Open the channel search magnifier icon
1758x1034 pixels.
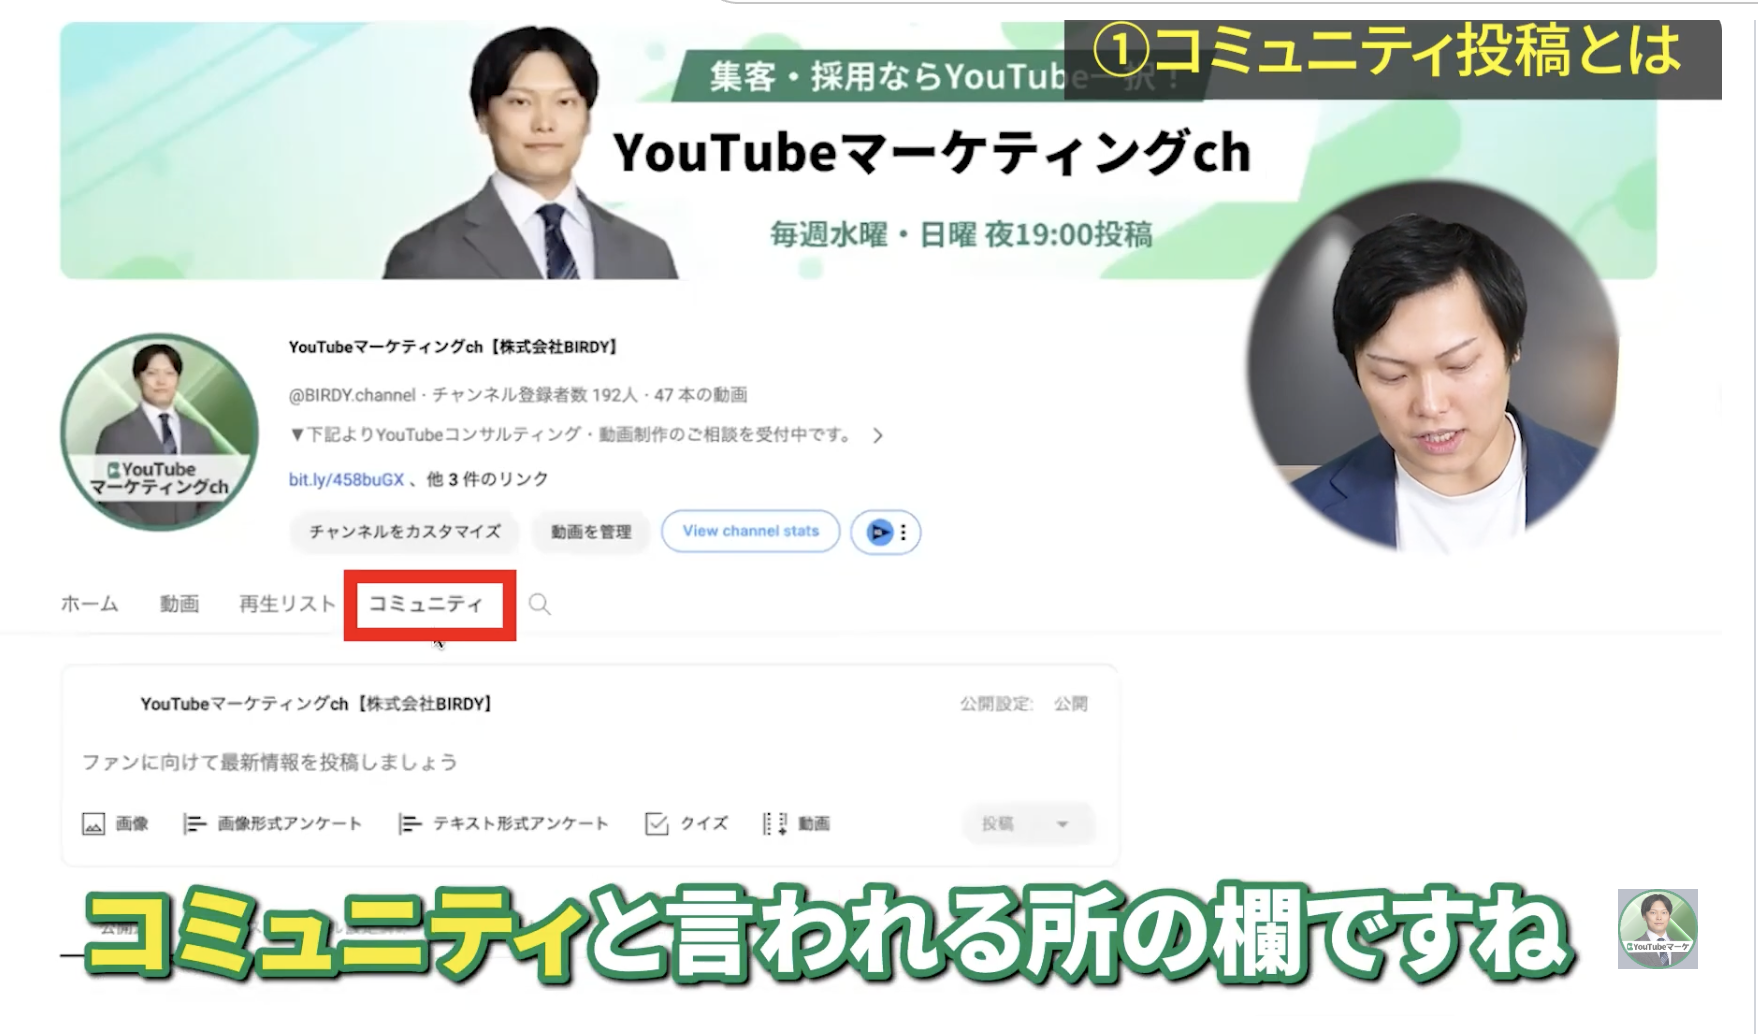(x=540, y=604)
